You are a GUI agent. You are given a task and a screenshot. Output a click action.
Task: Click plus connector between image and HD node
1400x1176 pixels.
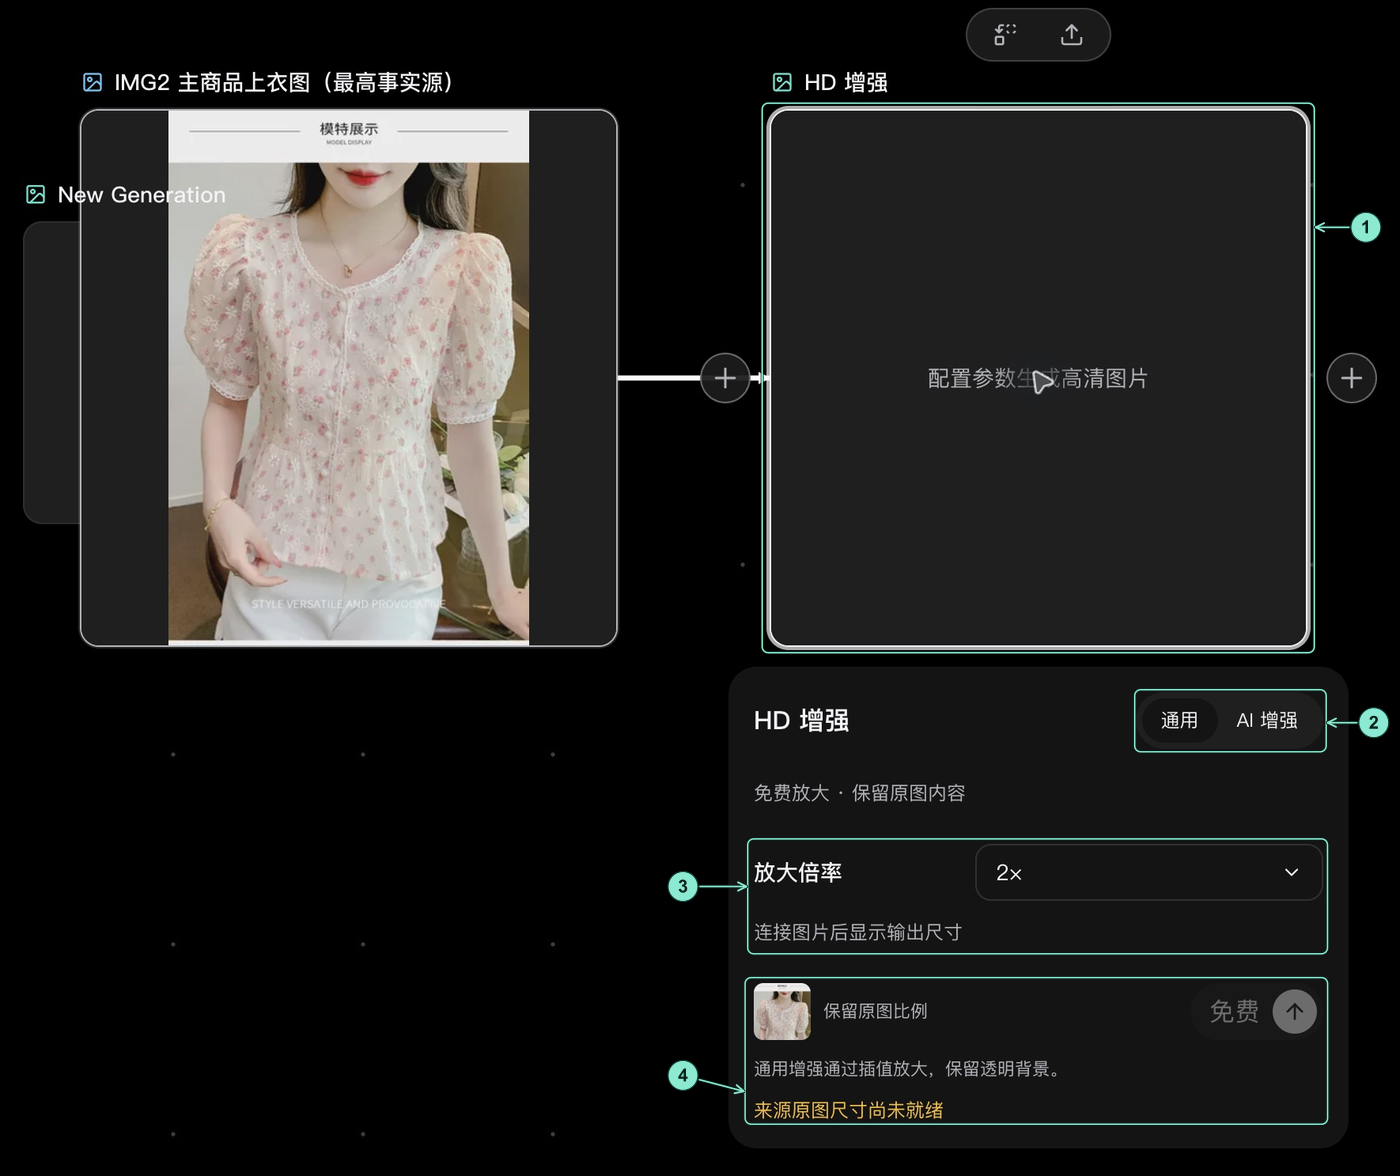[725, 378]
